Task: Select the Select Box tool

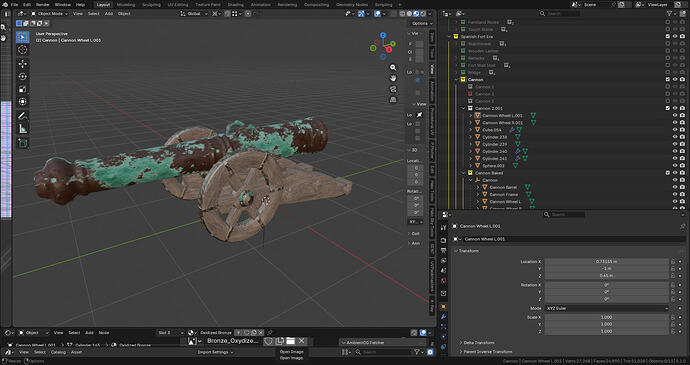Action: [x=22, y=37]
